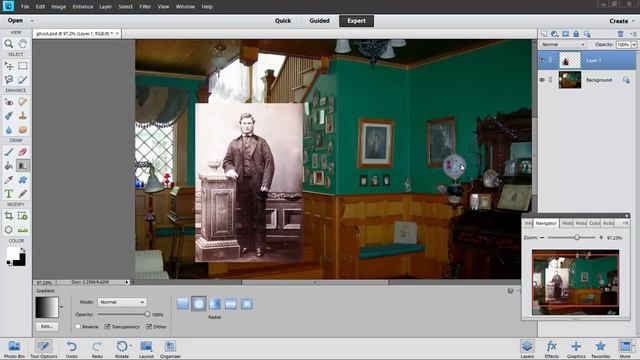The height and width of the screenshot is (360, 640).
Task: Select the Crop tool
Action: click(9, 216)
